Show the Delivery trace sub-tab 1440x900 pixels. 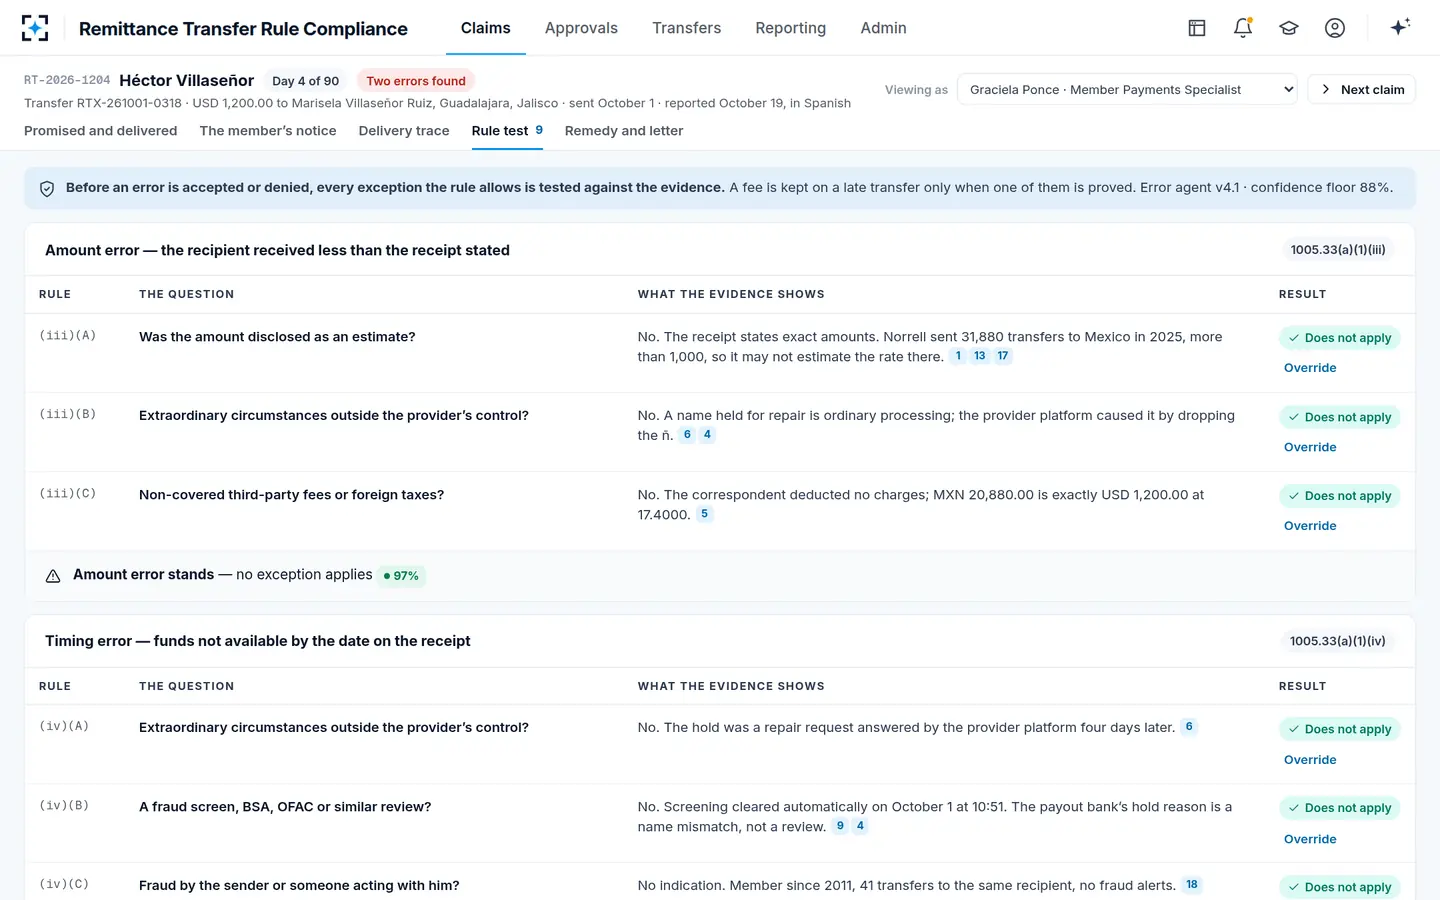click(404, 131)
